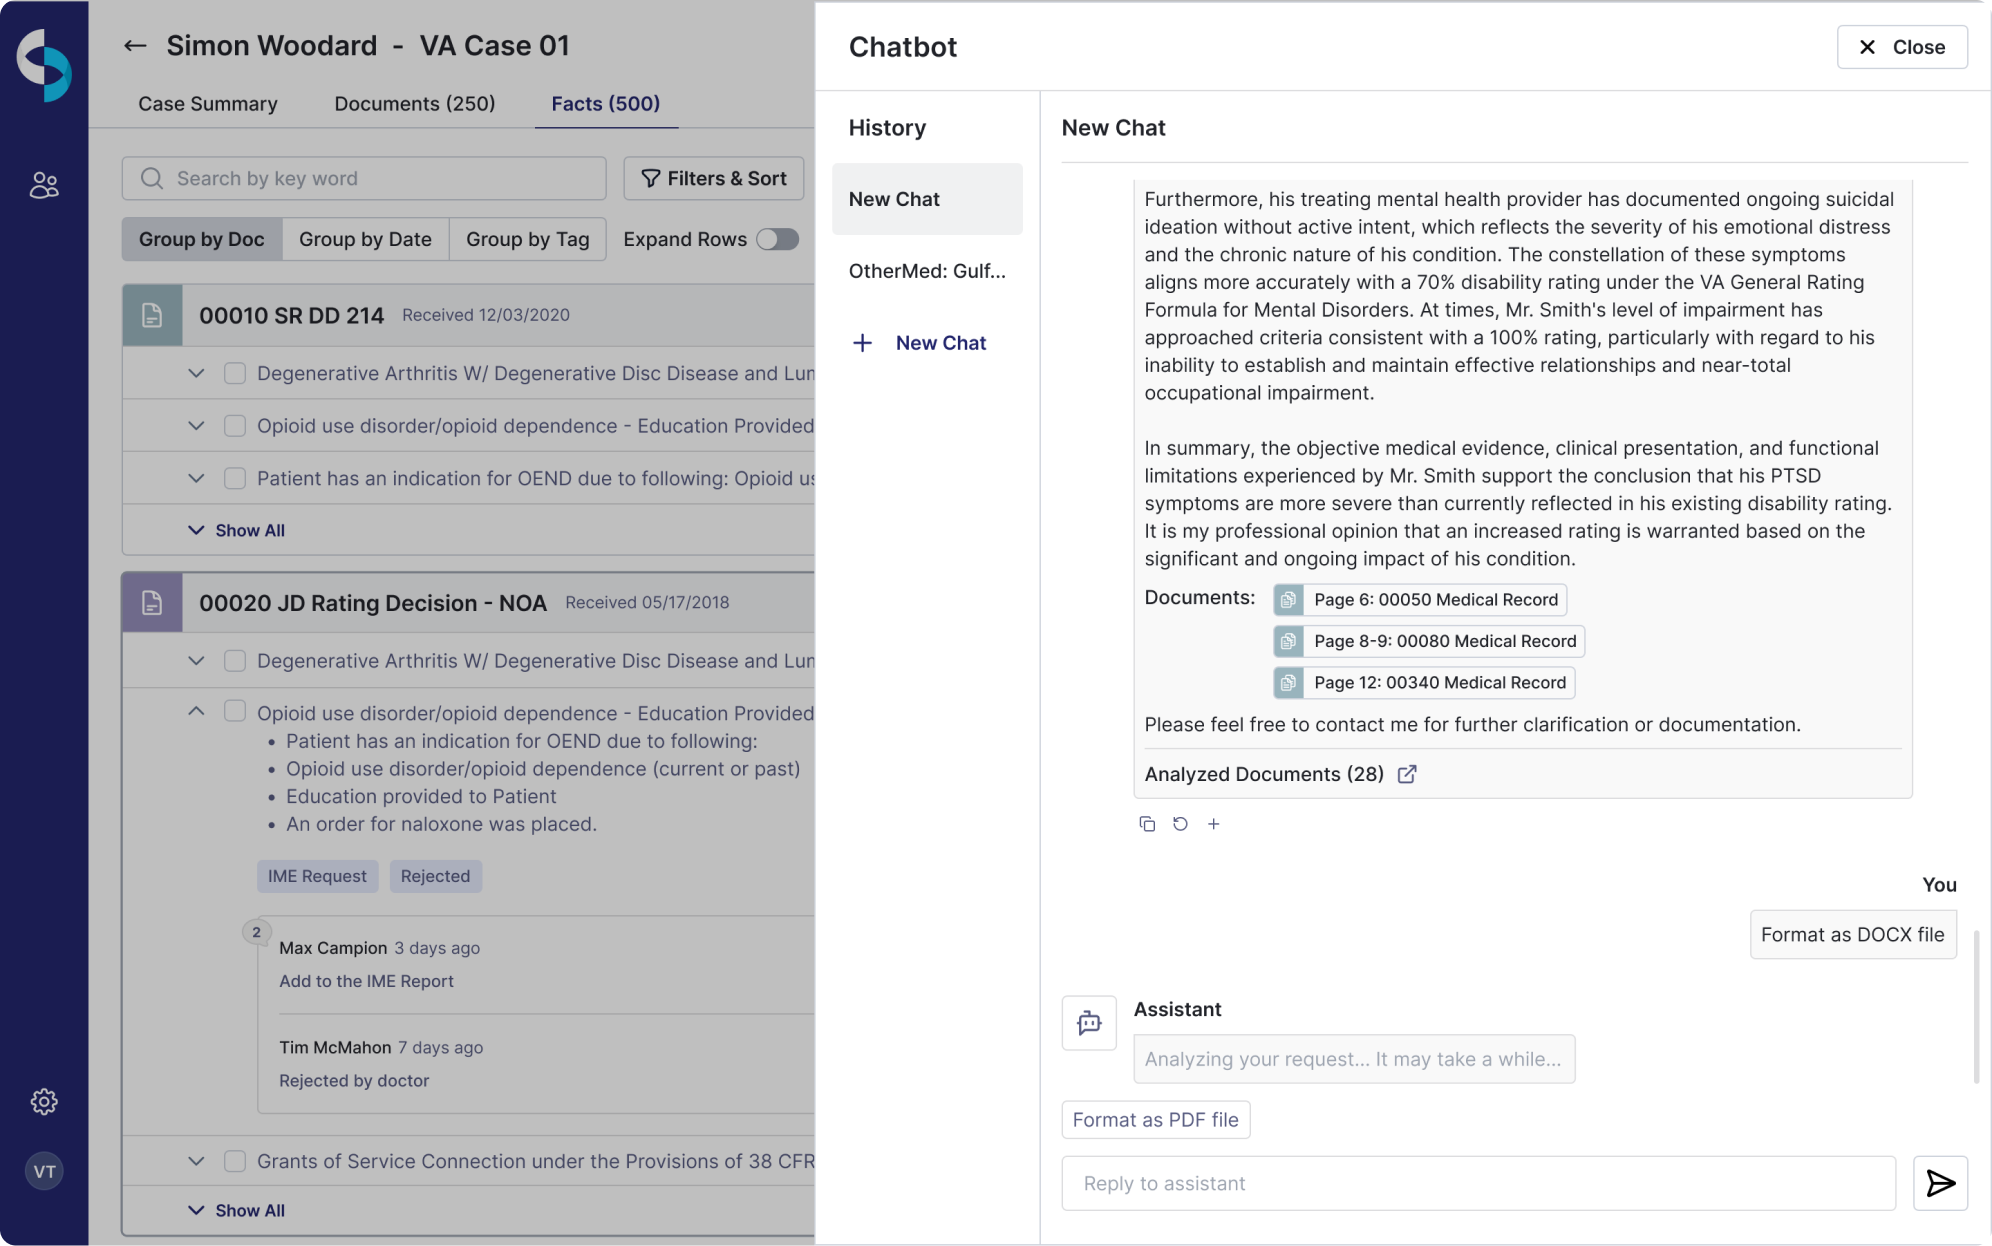Select the Degenerative Arthritis checkbox in Rating Decision
Viewport: 1992px width, 1246px height.
click(235, 660)
